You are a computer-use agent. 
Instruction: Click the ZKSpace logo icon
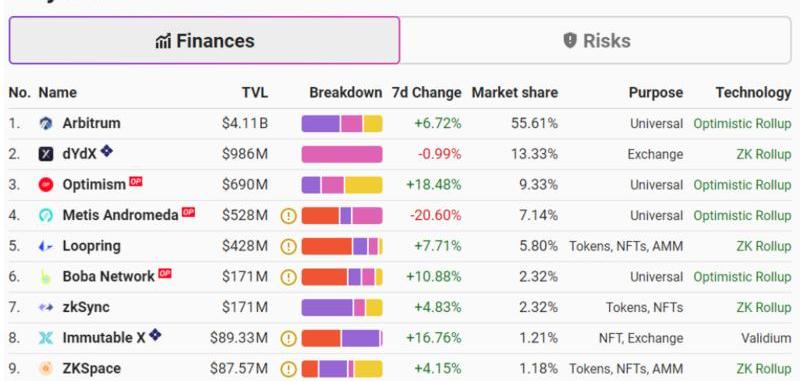46,368
